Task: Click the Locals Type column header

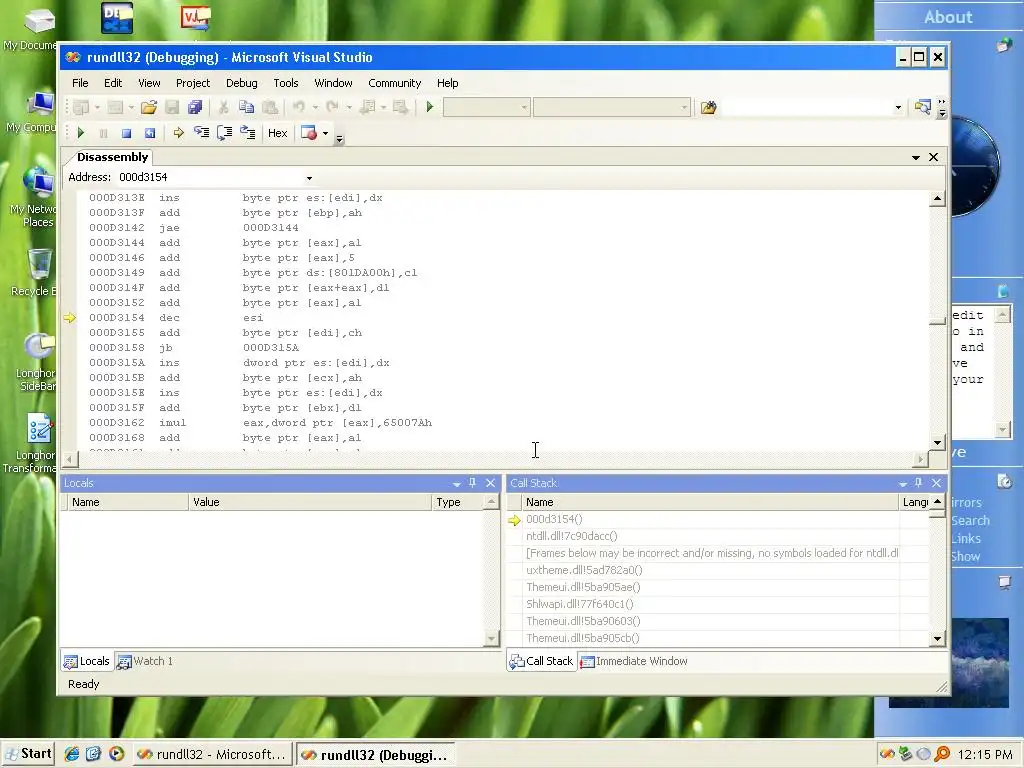Action: pos(458,502)
